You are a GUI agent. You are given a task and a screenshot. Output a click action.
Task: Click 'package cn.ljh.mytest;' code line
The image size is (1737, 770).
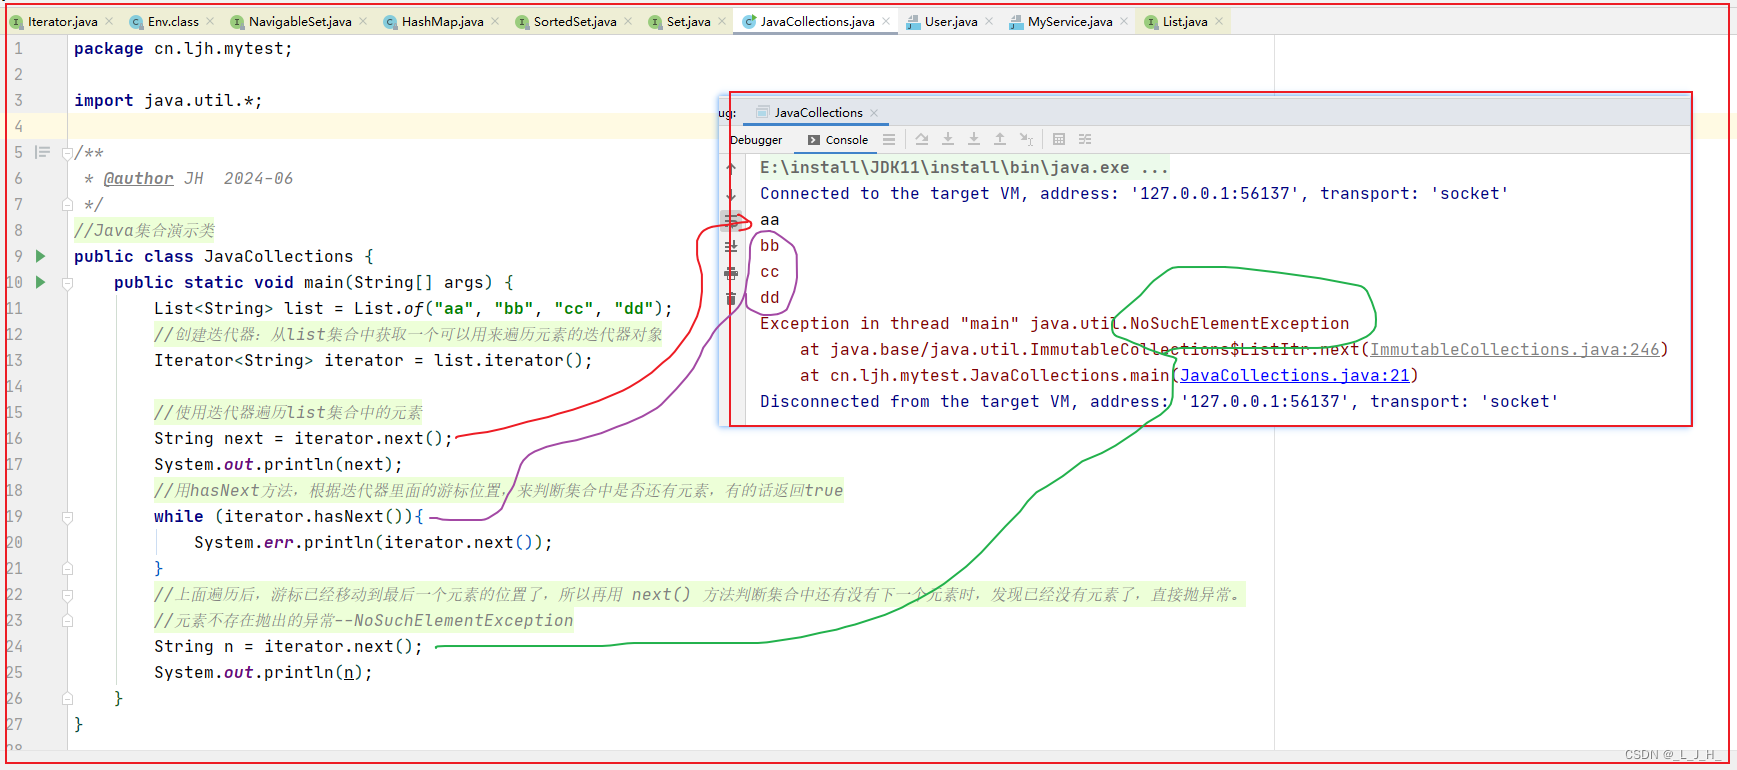183,48
